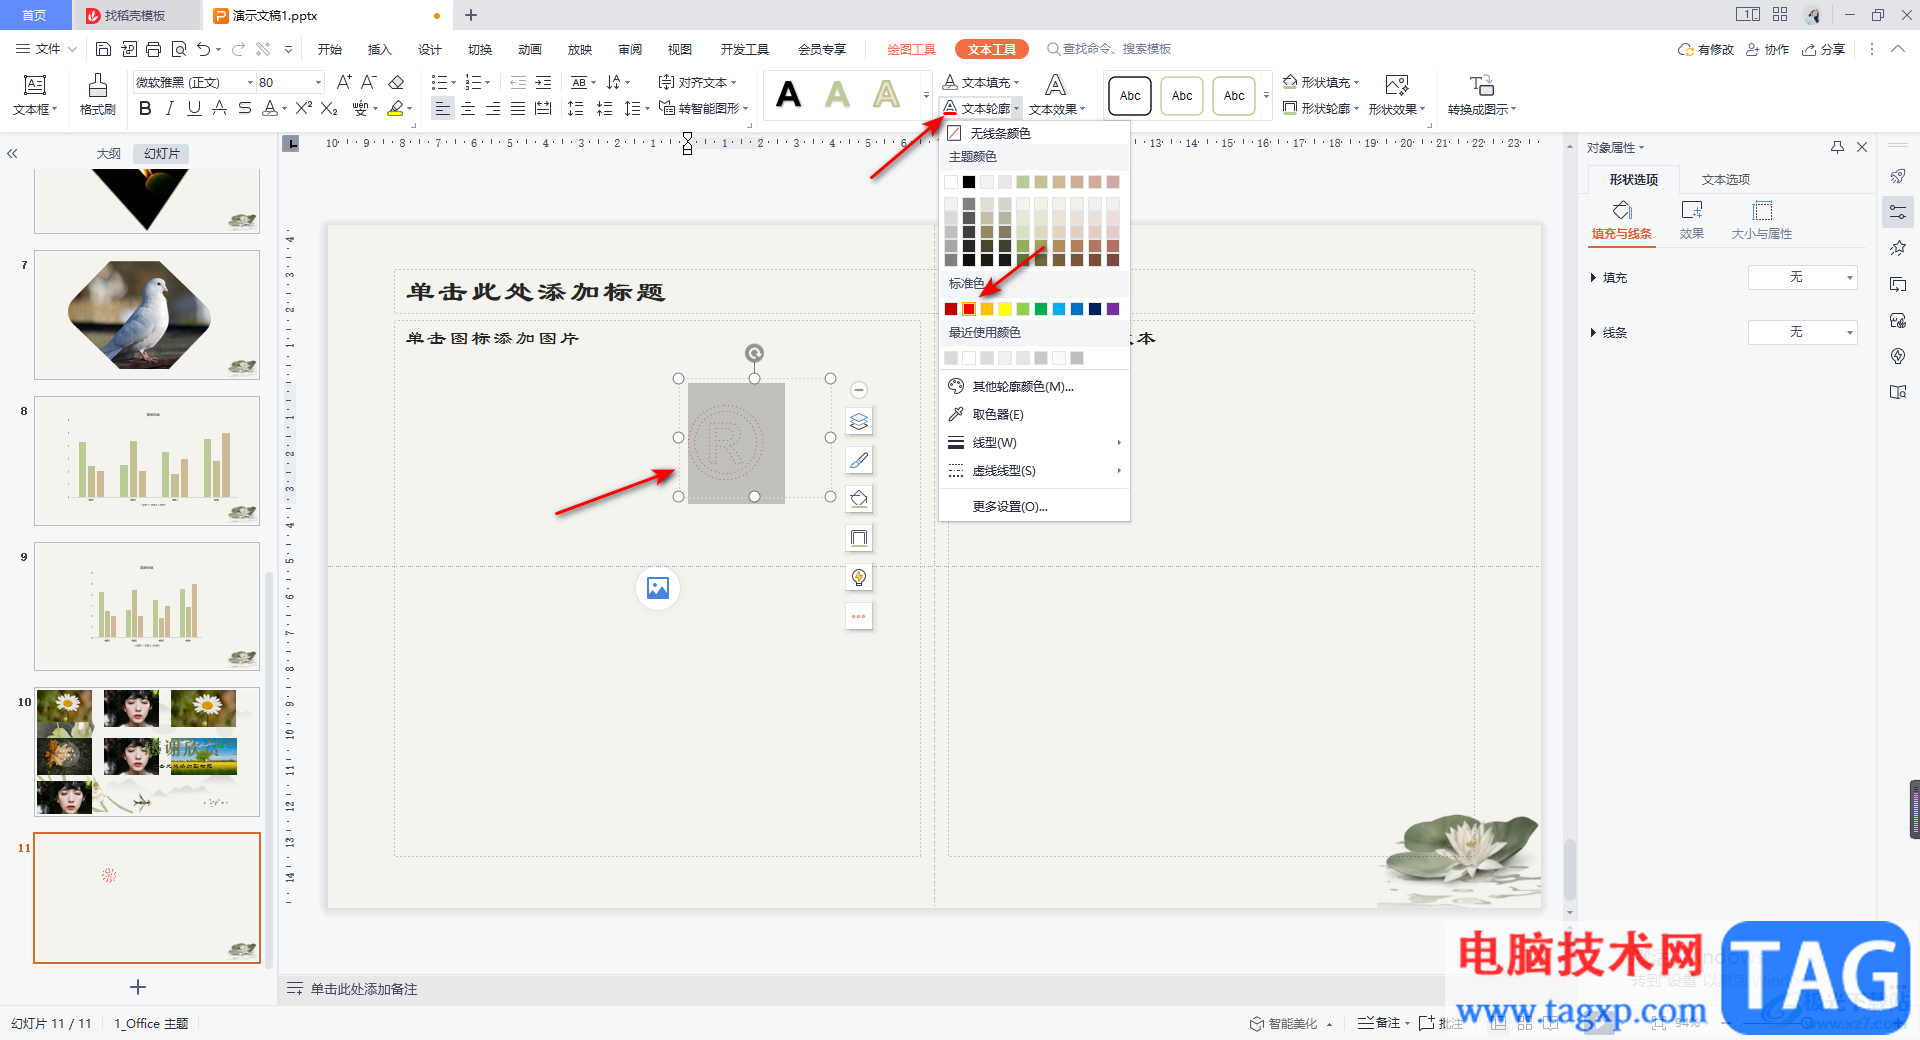This screenshot has height=1040, width=1920.
Task: Click the insert picture placeholder icon
Action: [658, 588]
